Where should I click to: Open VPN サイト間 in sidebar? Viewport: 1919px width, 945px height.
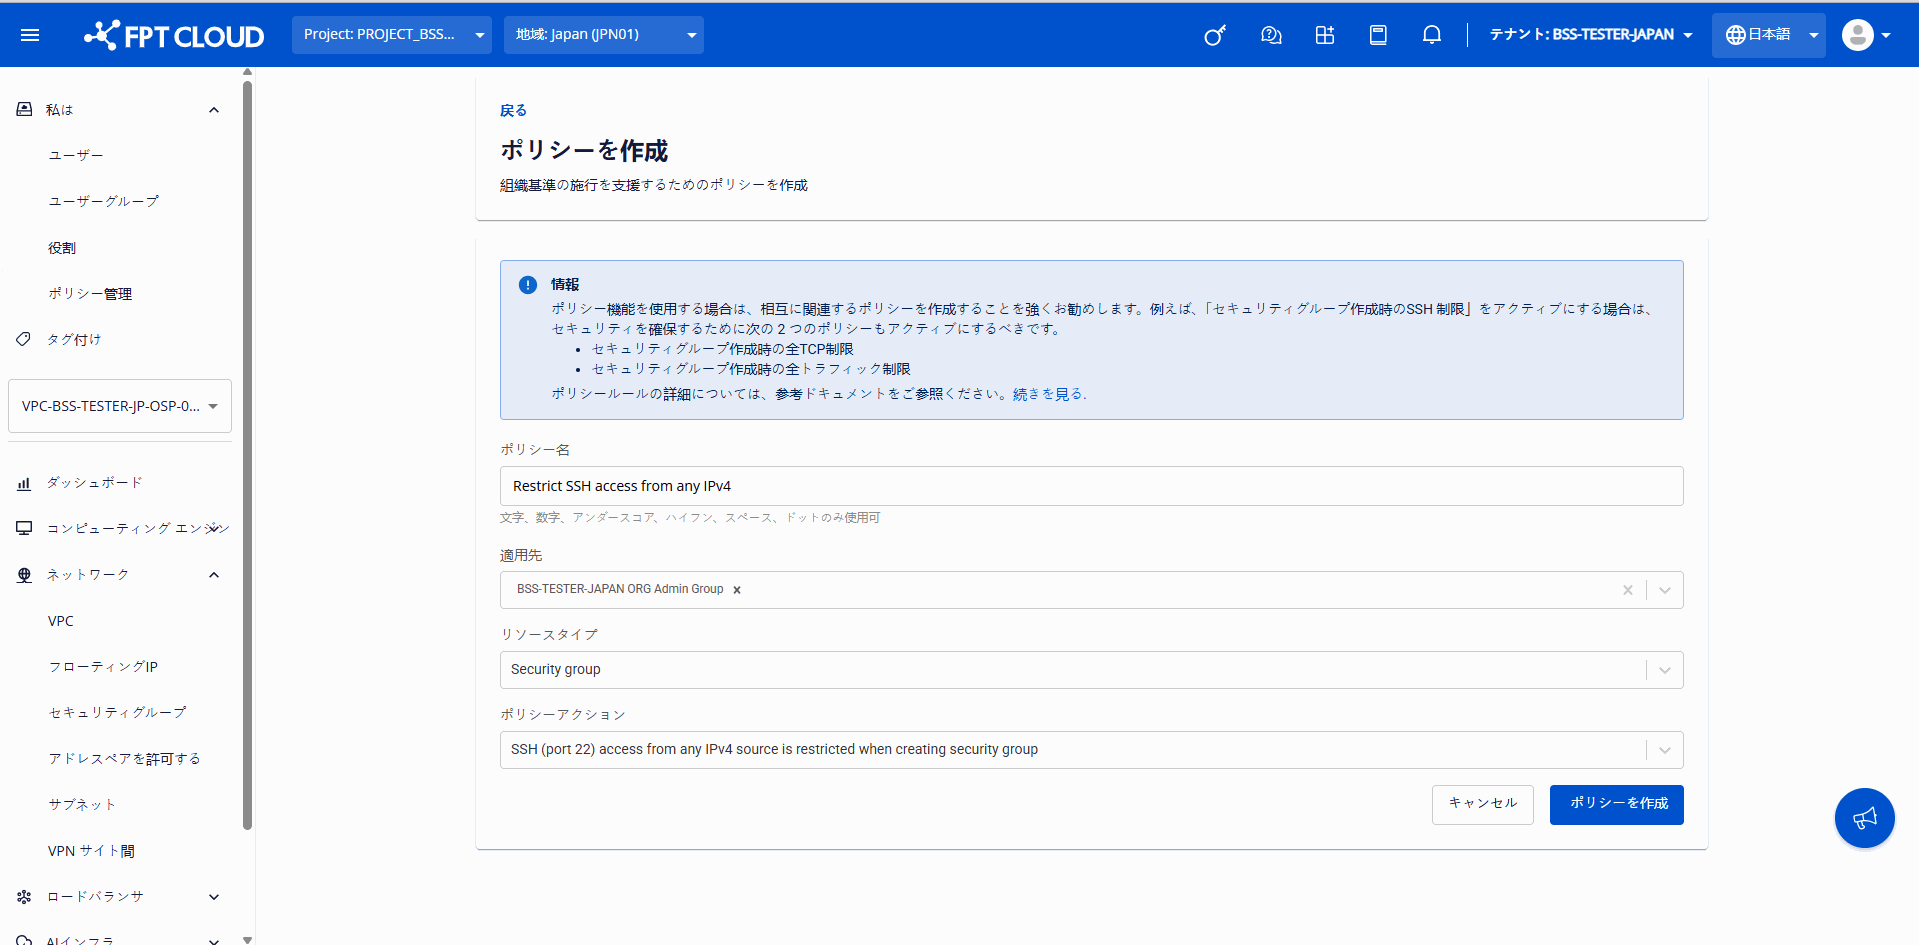tap(91, 851)
